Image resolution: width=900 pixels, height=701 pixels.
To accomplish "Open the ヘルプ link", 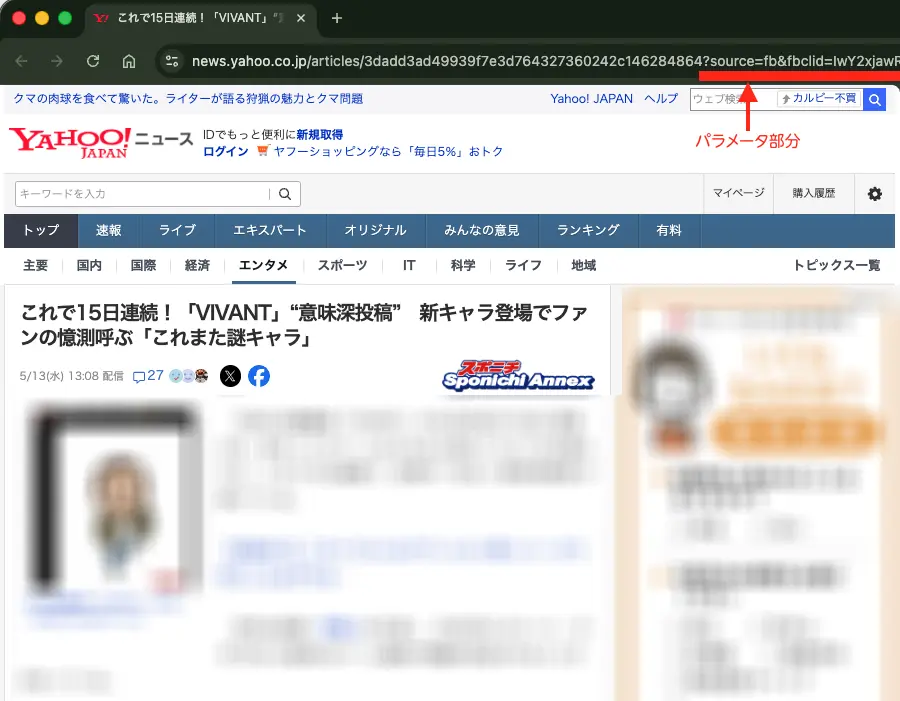I will 661,99.
